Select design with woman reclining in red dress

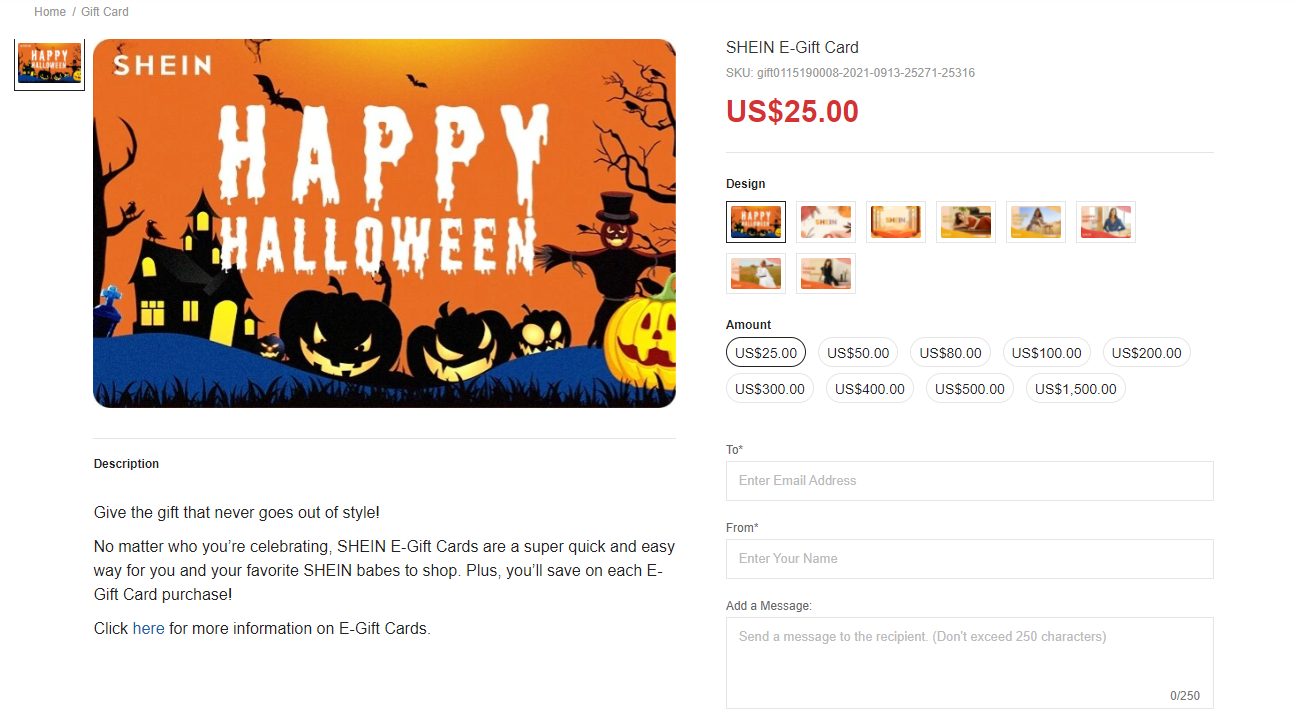(966, 222)
